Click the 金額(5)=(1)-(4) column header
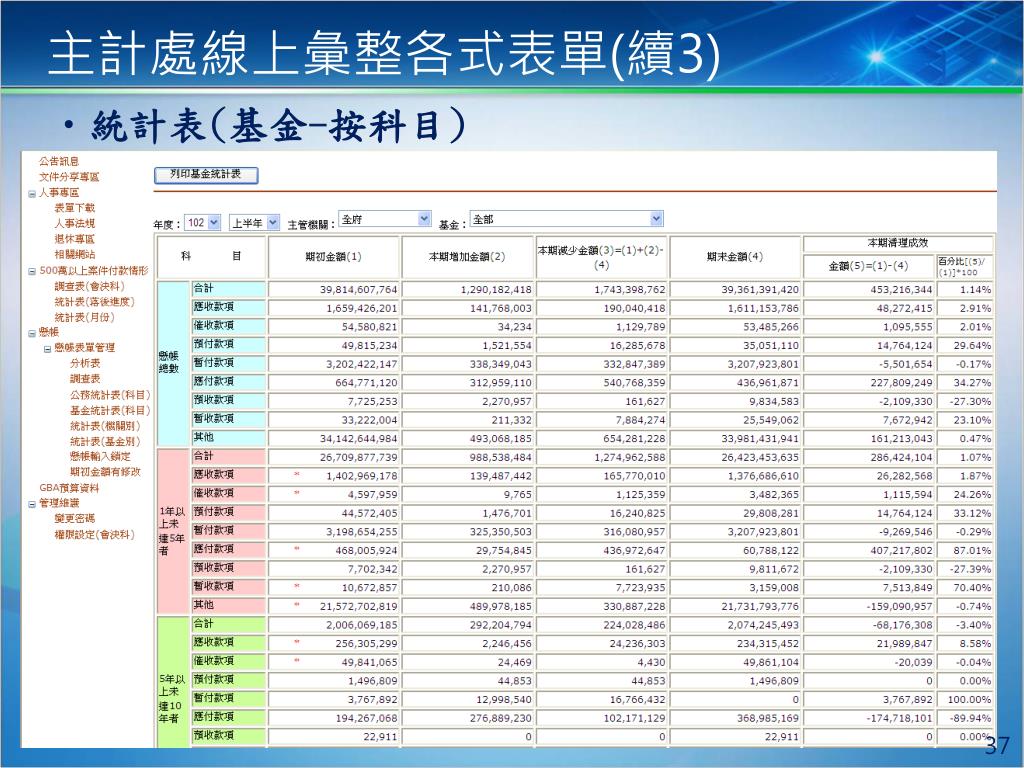The image size is (1024, 768). pyautogui.click(x=868, y=266)
